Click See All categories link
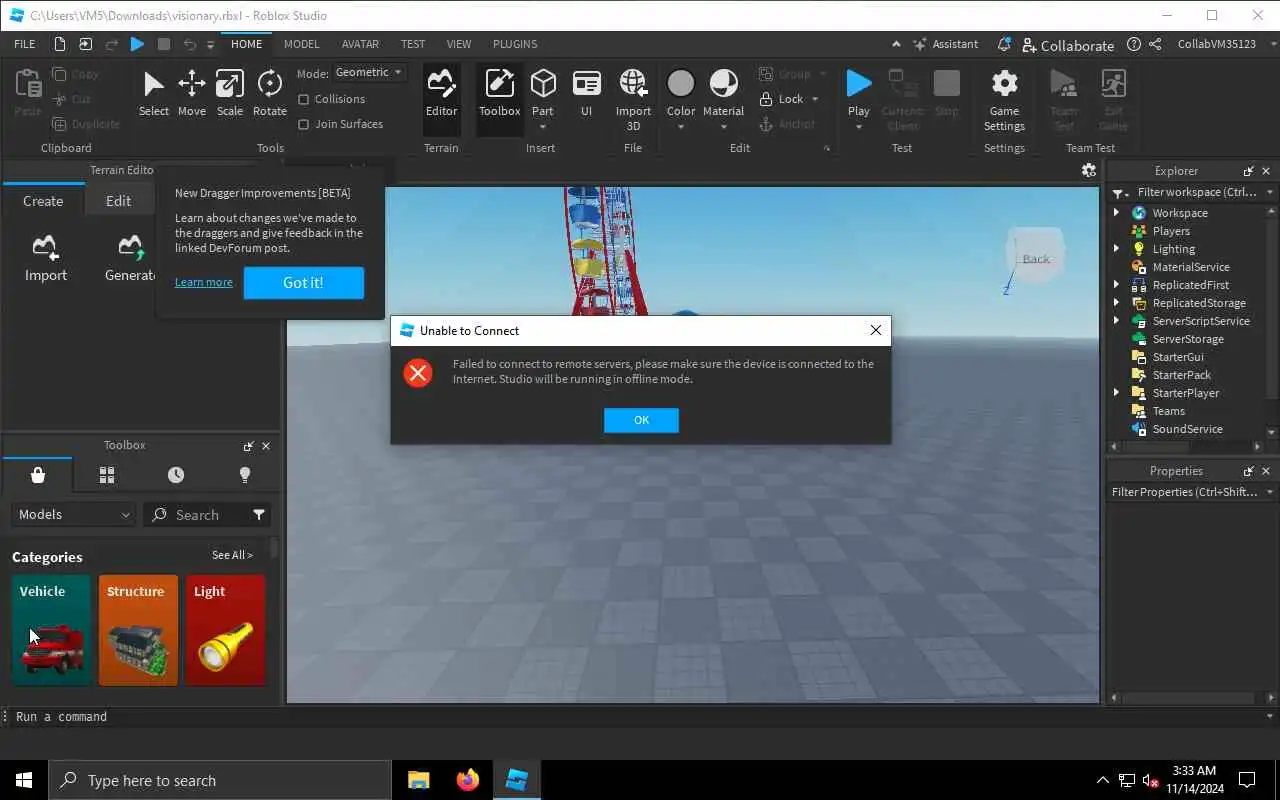The height and width of the screenshot is (800, 1280). point(232,555)
